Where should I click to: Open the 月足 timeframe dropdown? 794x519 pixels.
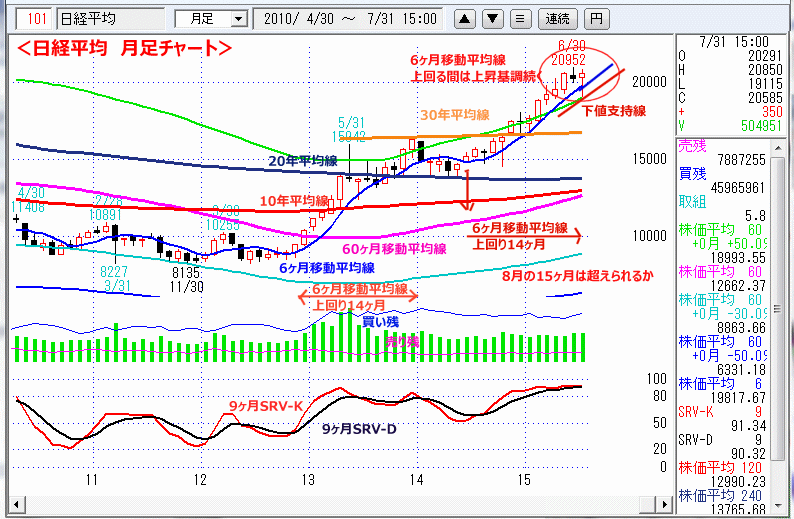[x=239, y=20]
